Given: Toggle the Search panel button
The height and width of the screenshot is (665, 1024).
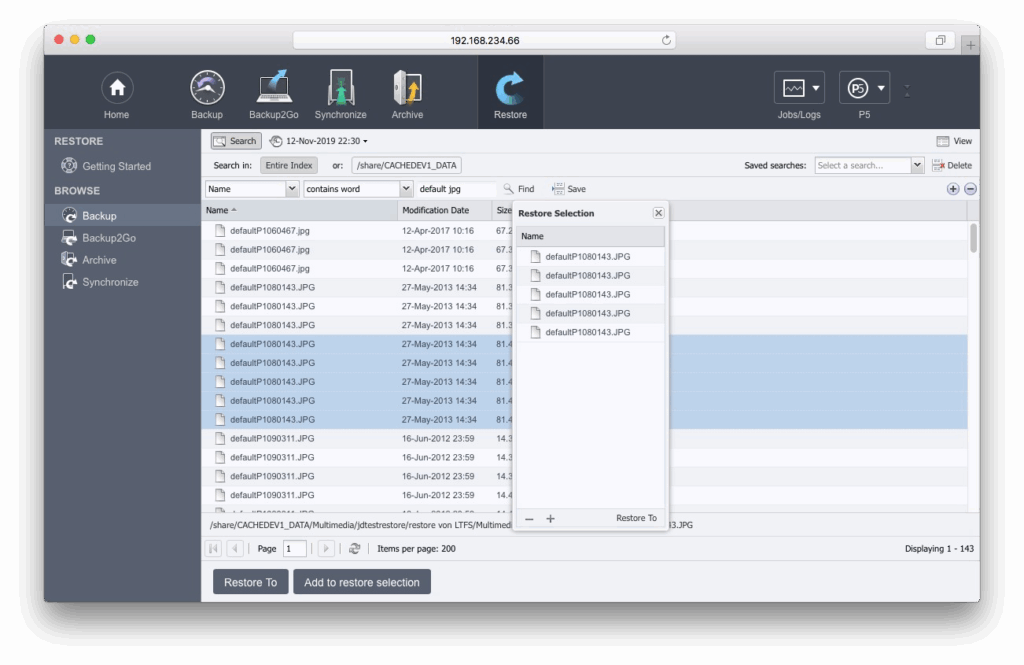Looking at the screenshot, I should point(235,141).
